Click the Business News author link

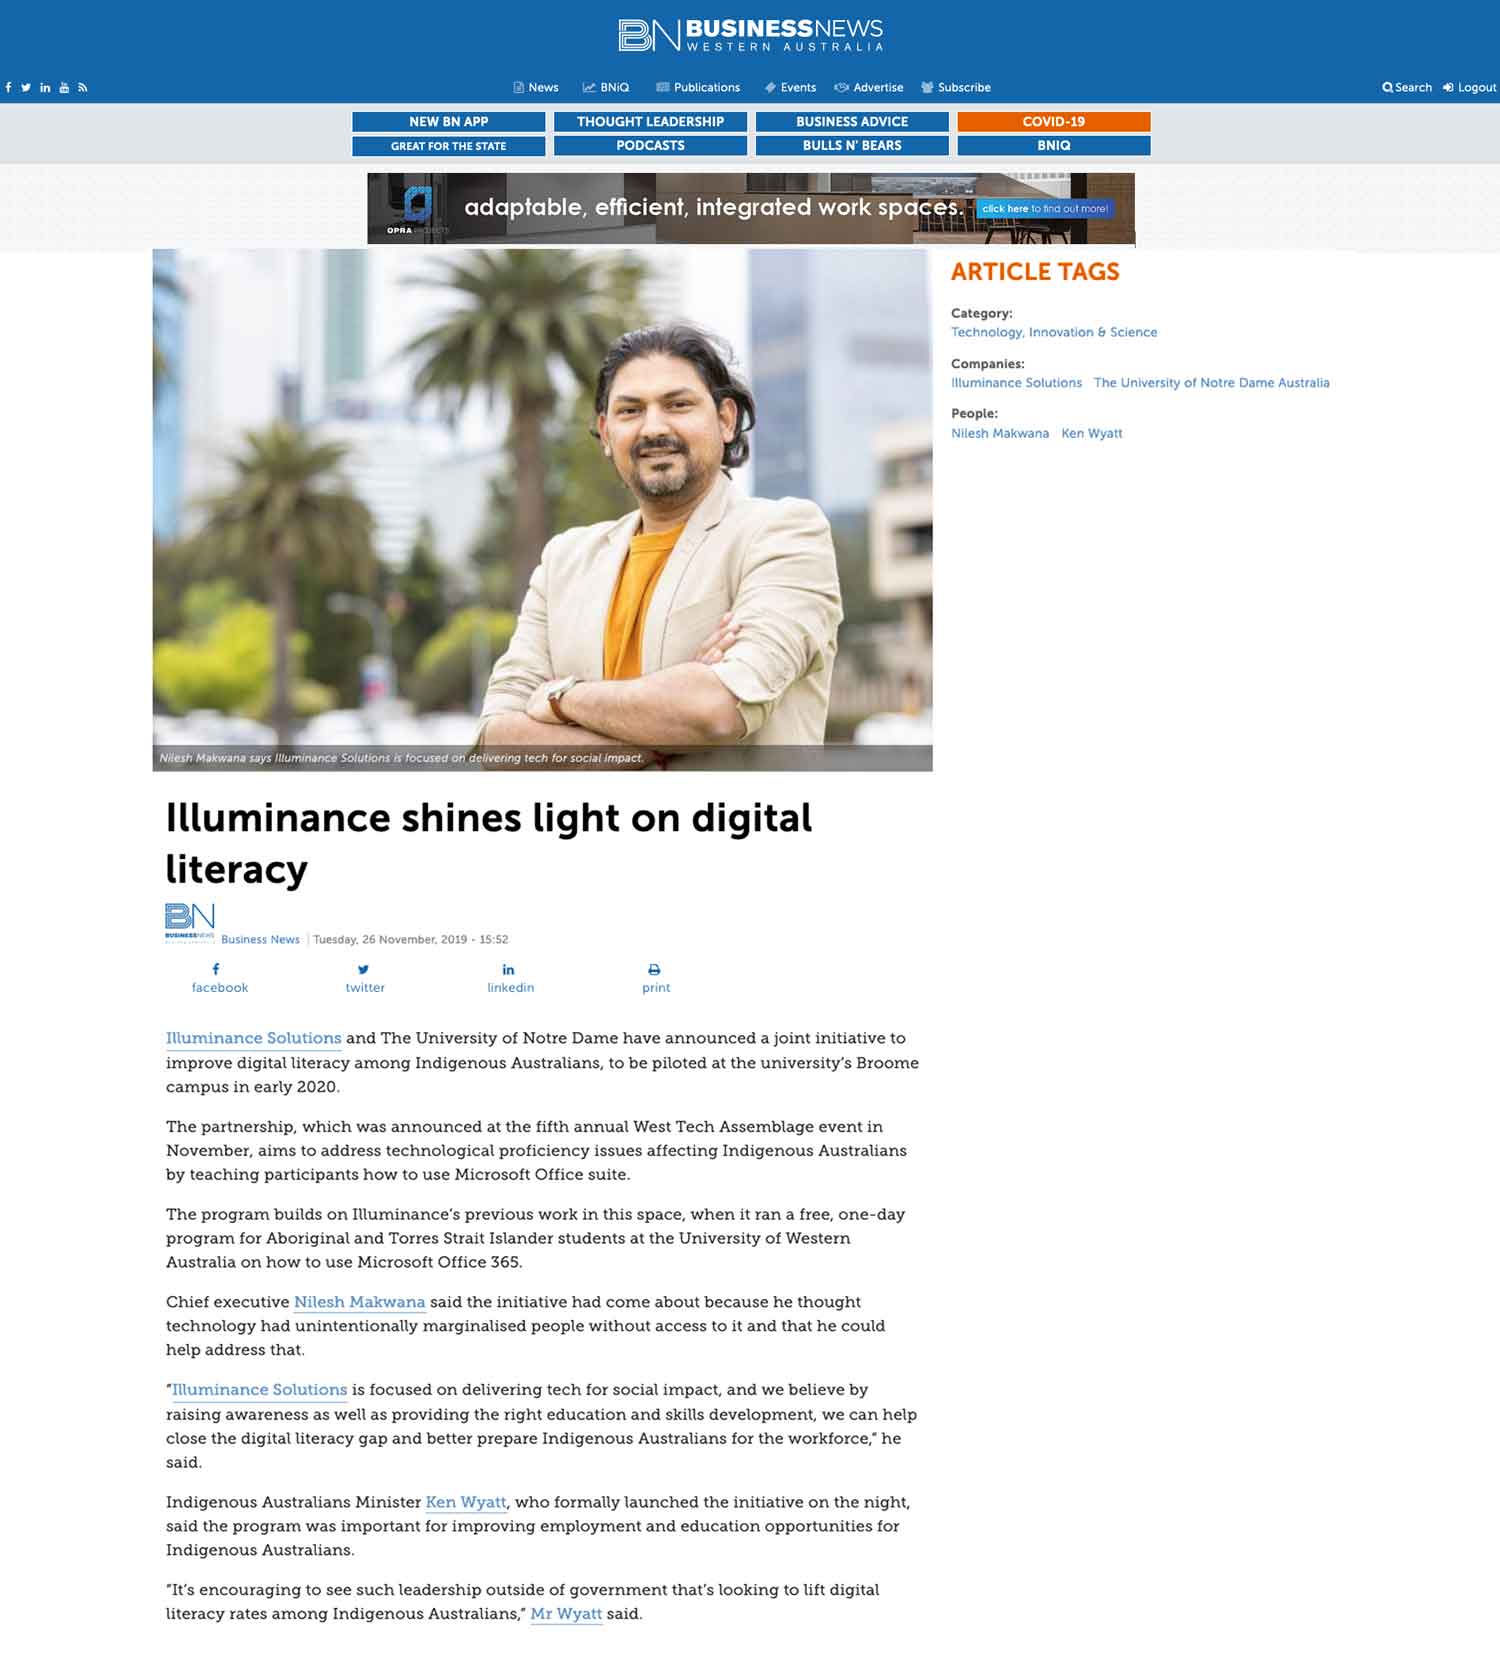pos(260,939)
